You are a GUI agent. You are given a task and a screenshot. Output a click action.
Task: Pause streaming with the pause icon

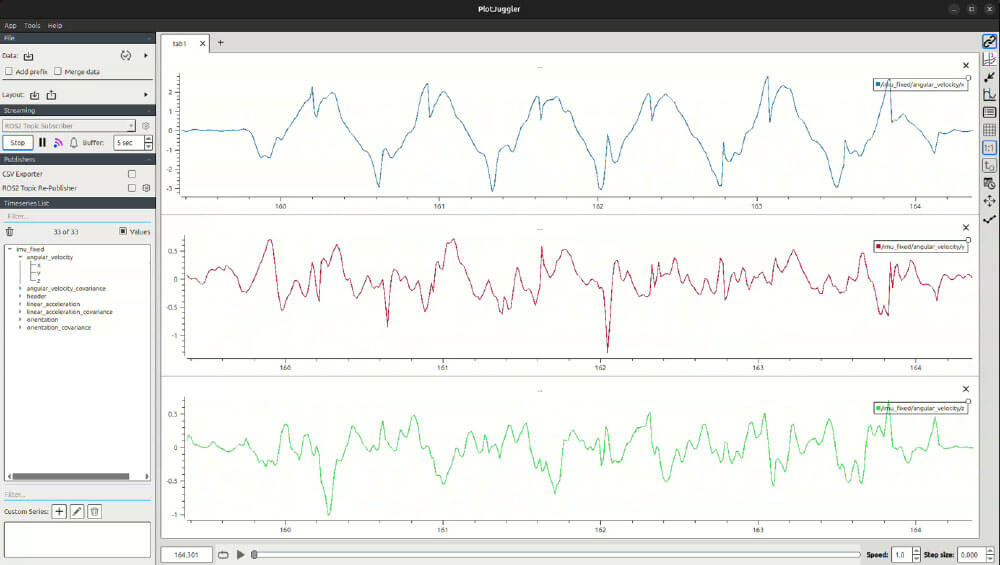coord(42,143)
